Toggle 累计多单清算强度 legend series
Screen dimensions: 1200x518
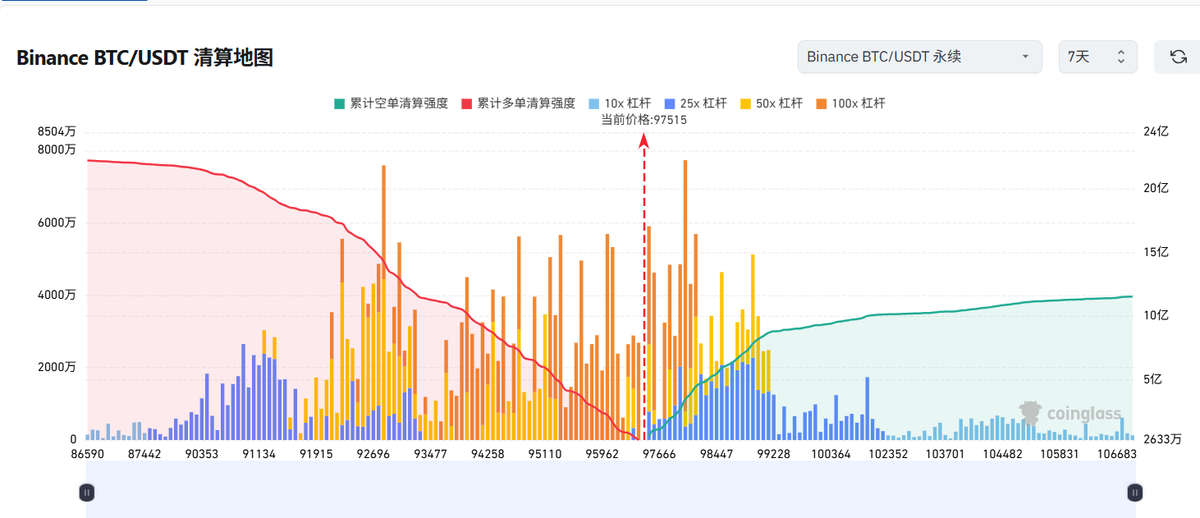coord(518,103)
